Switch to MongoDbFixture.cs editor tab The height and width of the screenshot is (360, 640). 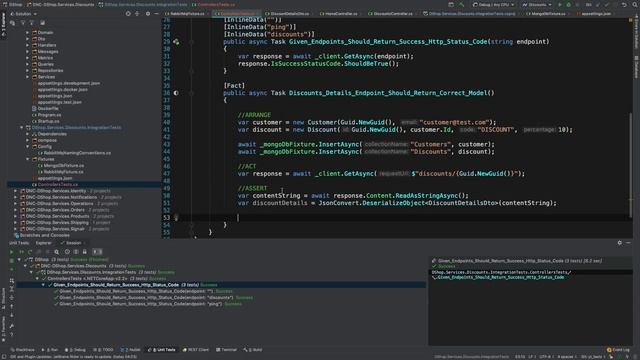[546, 14]
